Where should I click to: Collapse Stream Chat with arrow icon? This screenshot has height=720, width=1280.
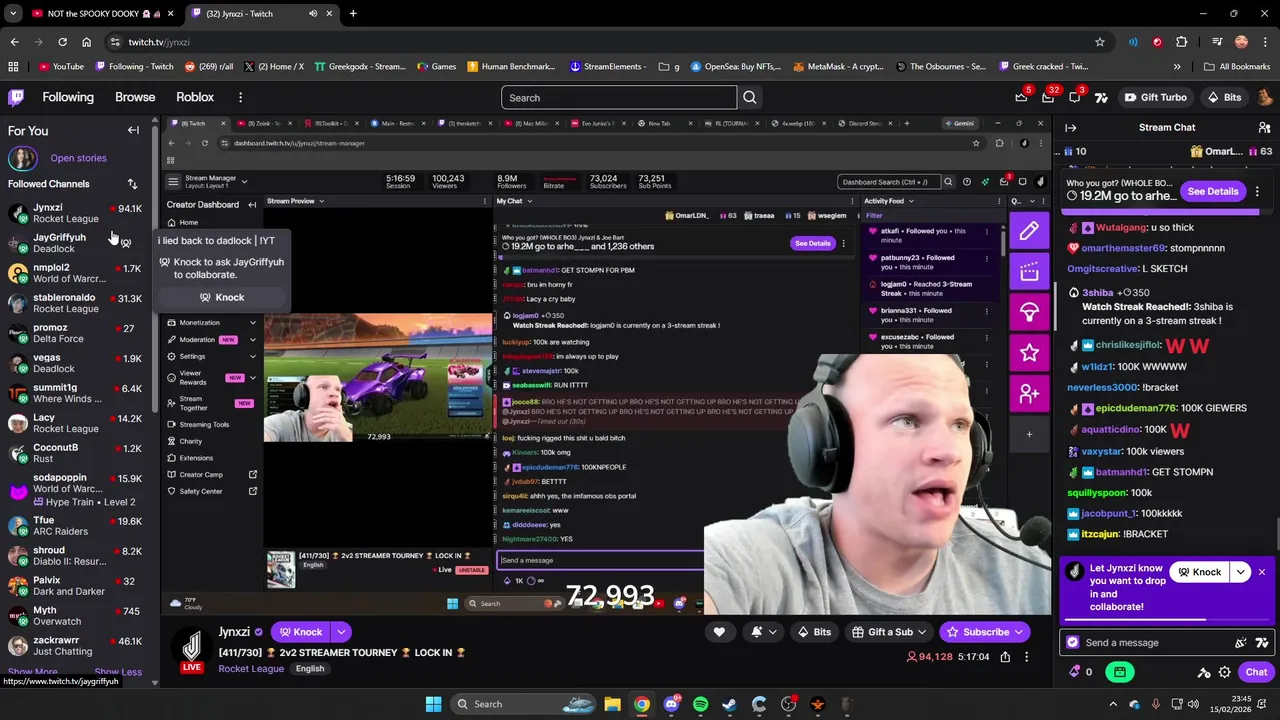point(1070,127)
